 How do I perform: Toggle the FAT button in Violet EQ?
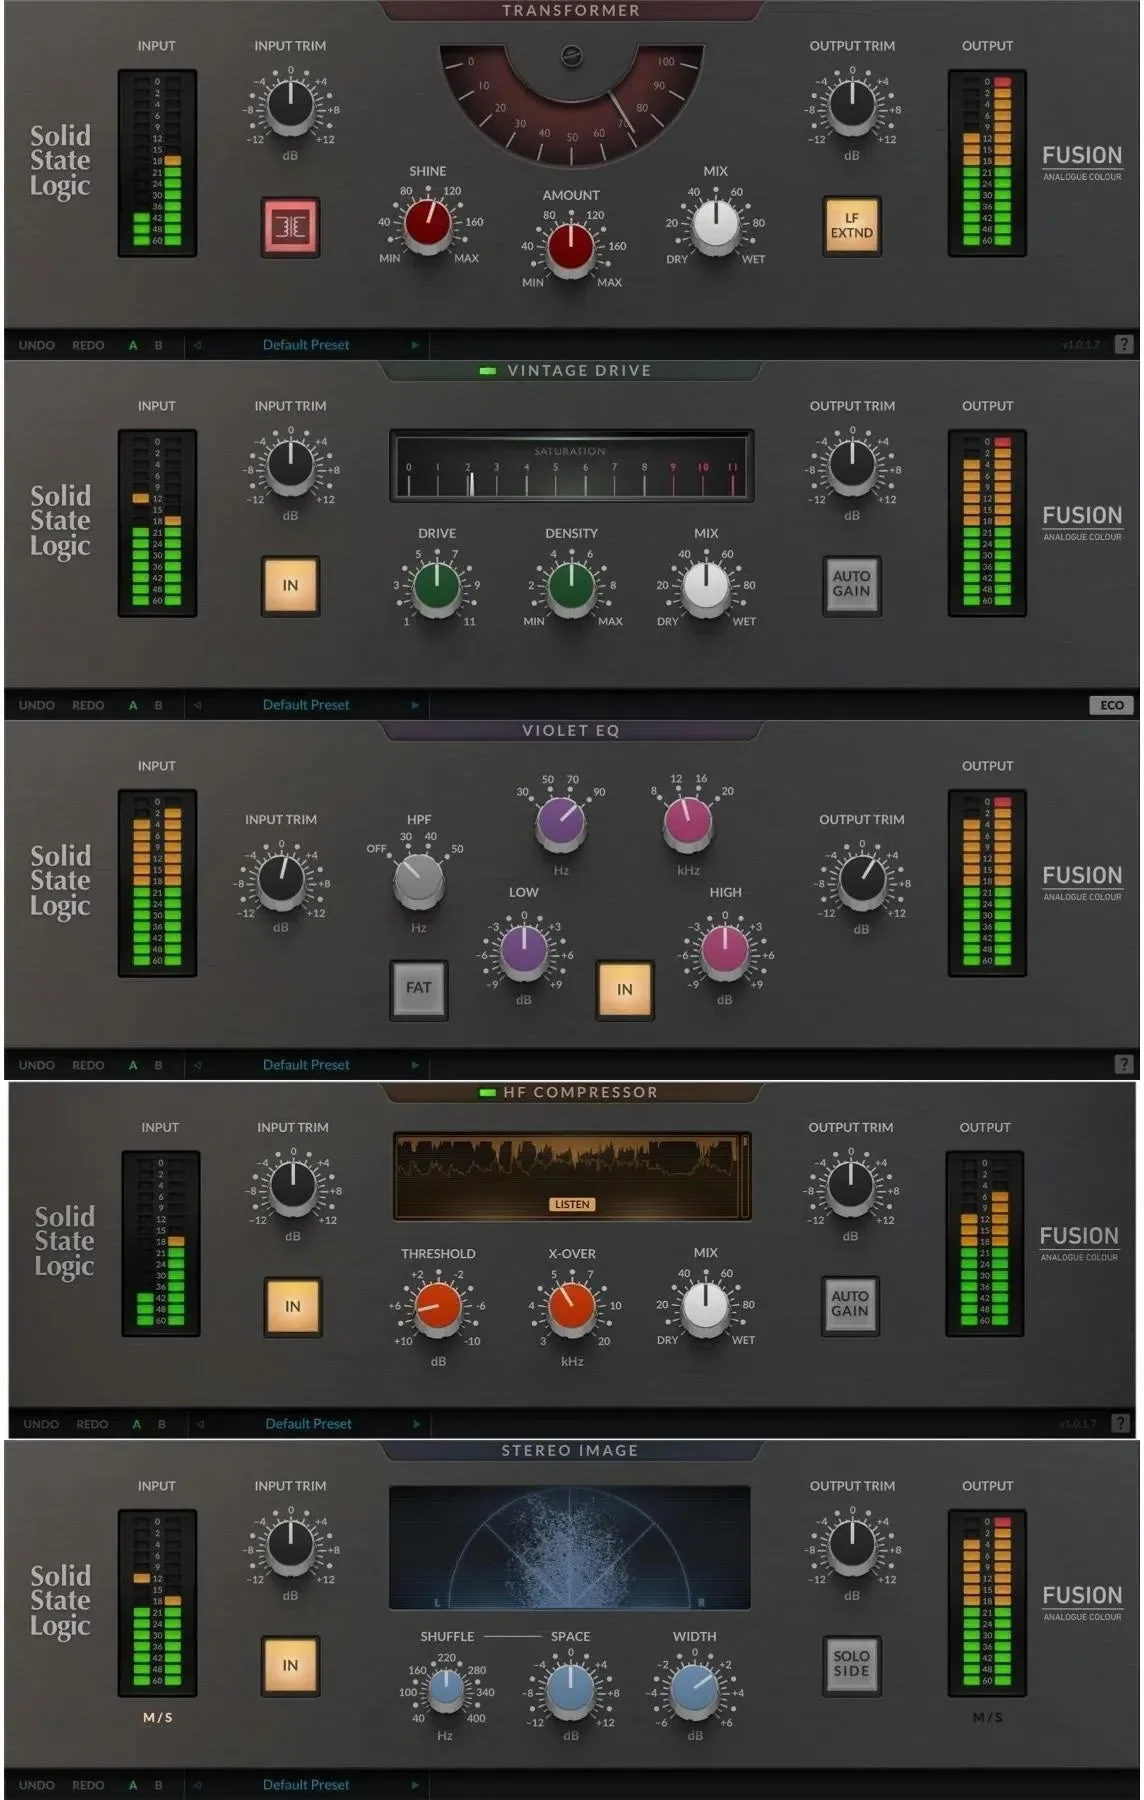point(418,989)
